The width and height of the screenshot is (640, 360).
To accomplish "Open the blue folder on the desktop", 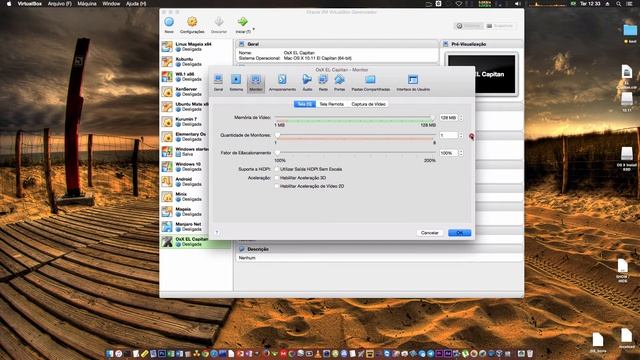I will pyautogui.click(x=630, y=30).
